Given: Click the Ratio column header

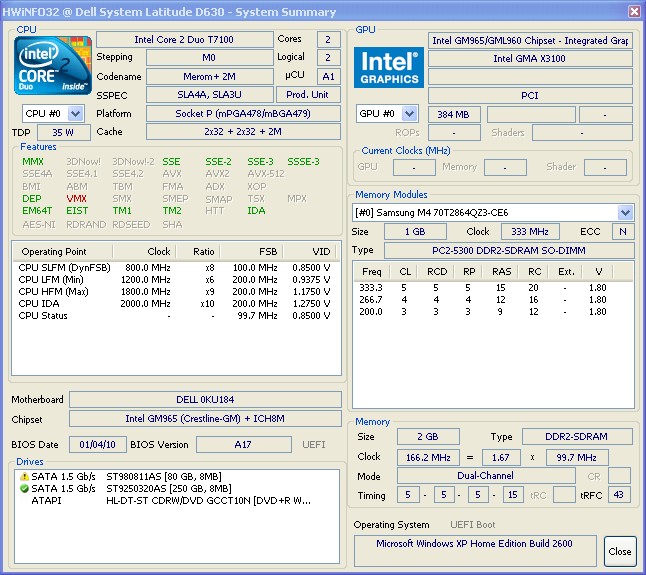Looking at the screenshot, I should [198, 252].
